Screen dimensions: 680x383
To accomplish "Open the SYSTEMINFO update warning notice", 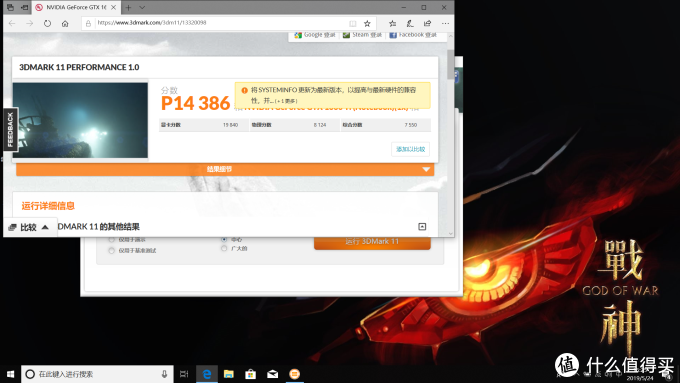I will pyautogui.click(x=333, y=95).
